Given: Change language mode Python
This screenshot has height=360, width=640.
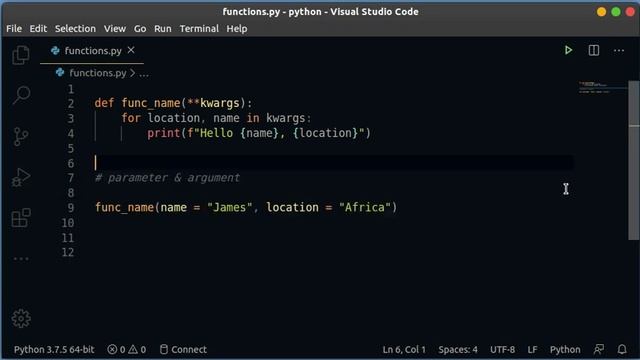Looking at the screenshot, I should [565, 349].
